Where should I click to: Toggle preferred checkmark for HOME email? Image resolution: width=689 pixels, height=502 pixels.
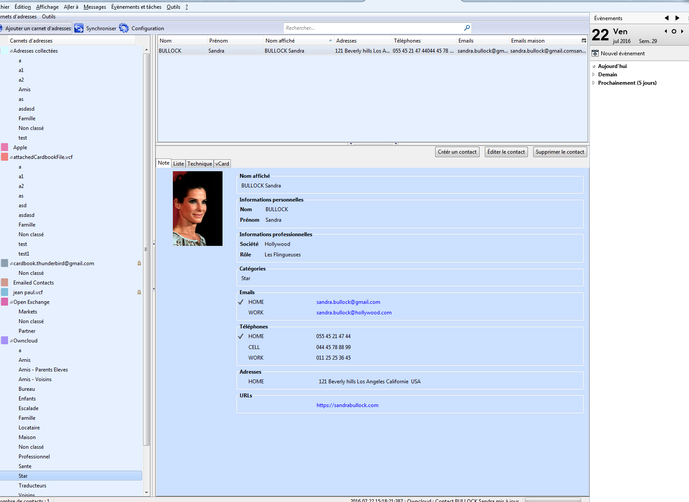(240, 302)
